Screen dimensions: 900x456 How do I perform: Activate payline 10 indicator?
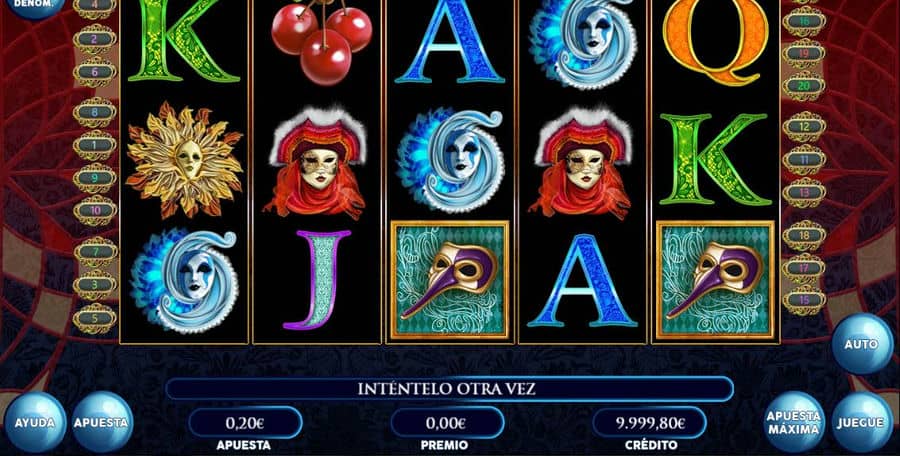pos(95,211)
